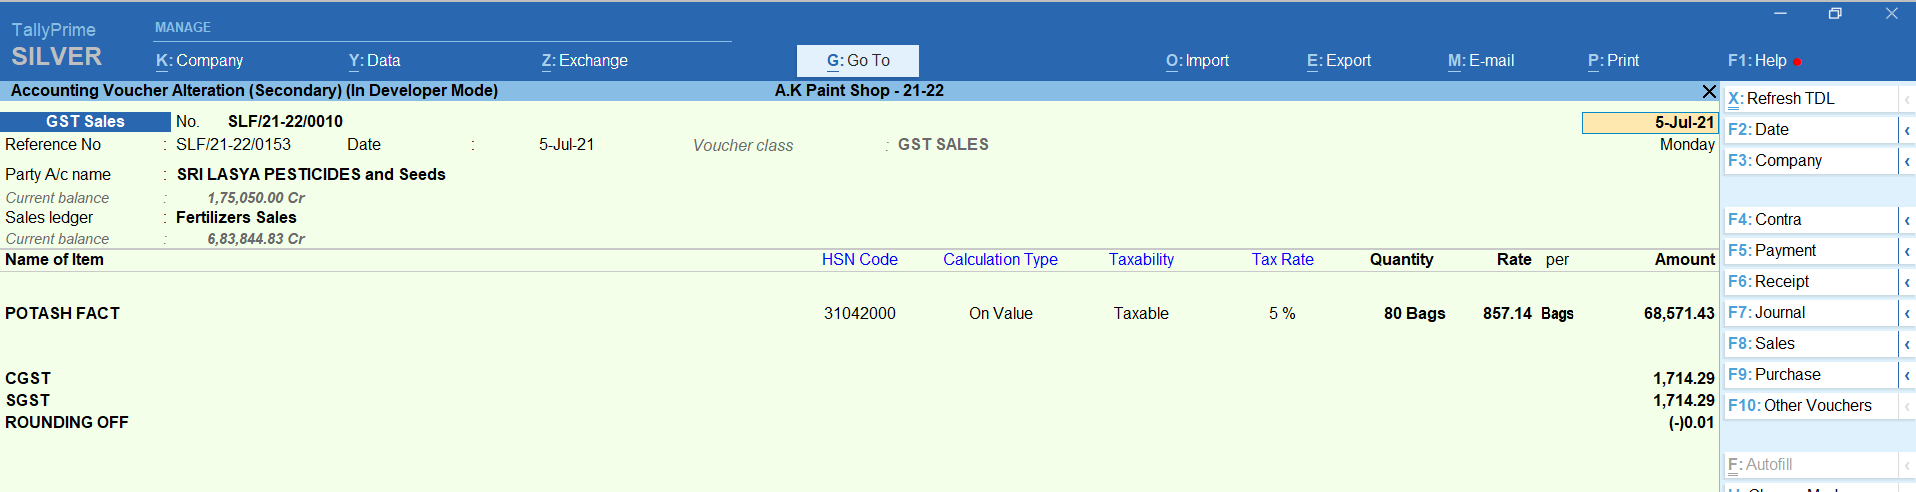This screenshot has width=1916, height=492.
Task: Expand arrow beside F10: Other Vouchers
Action: point(1907,406)
